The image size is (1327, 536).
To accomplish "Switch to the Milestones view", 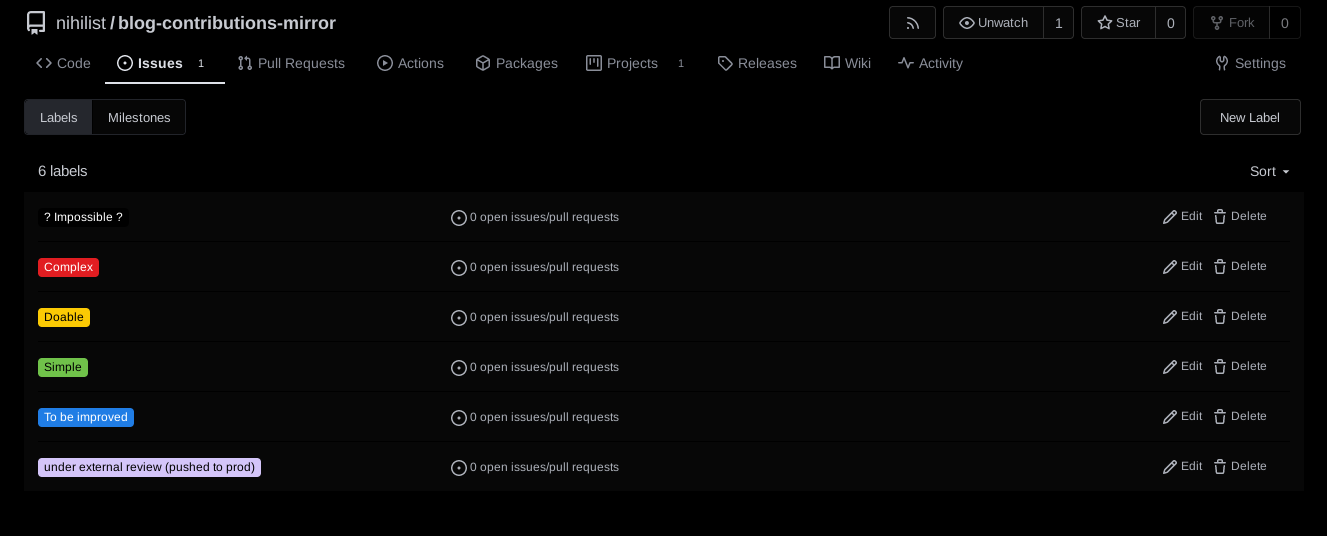I will (x=139, y=117).
